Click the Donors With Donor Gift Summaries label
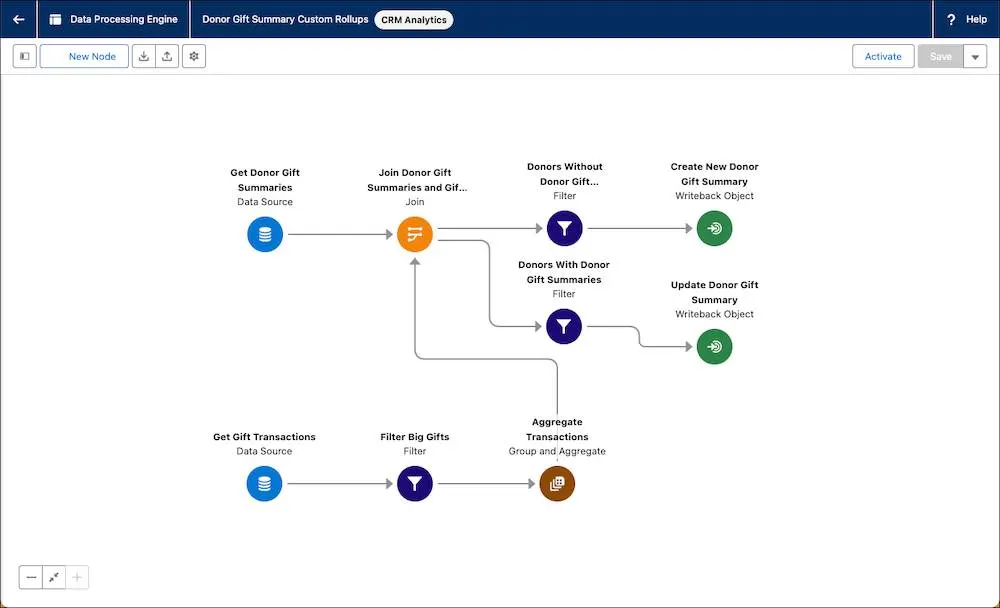The height and width of the screenshot is (608, 1000). tap(564, 272)
